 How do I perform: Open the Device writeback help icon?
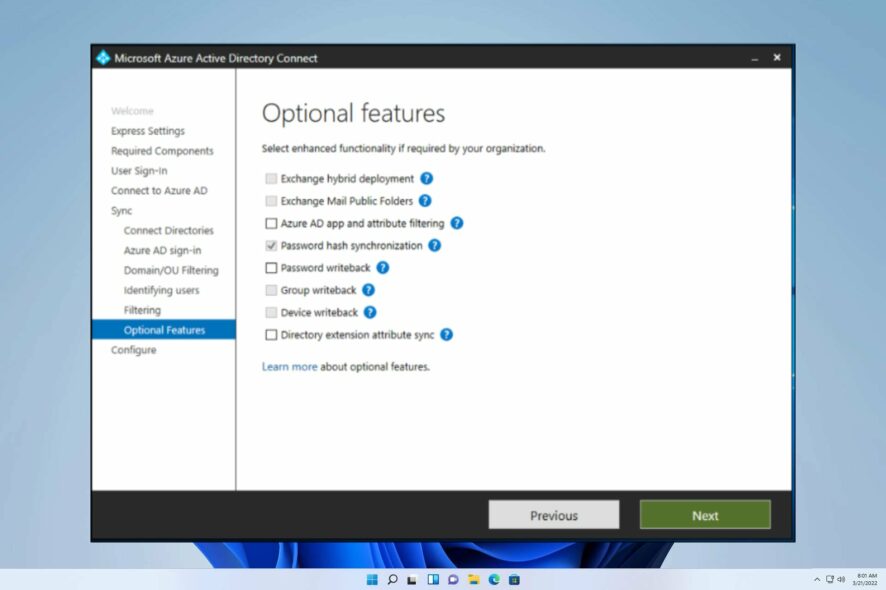[370, 313]
